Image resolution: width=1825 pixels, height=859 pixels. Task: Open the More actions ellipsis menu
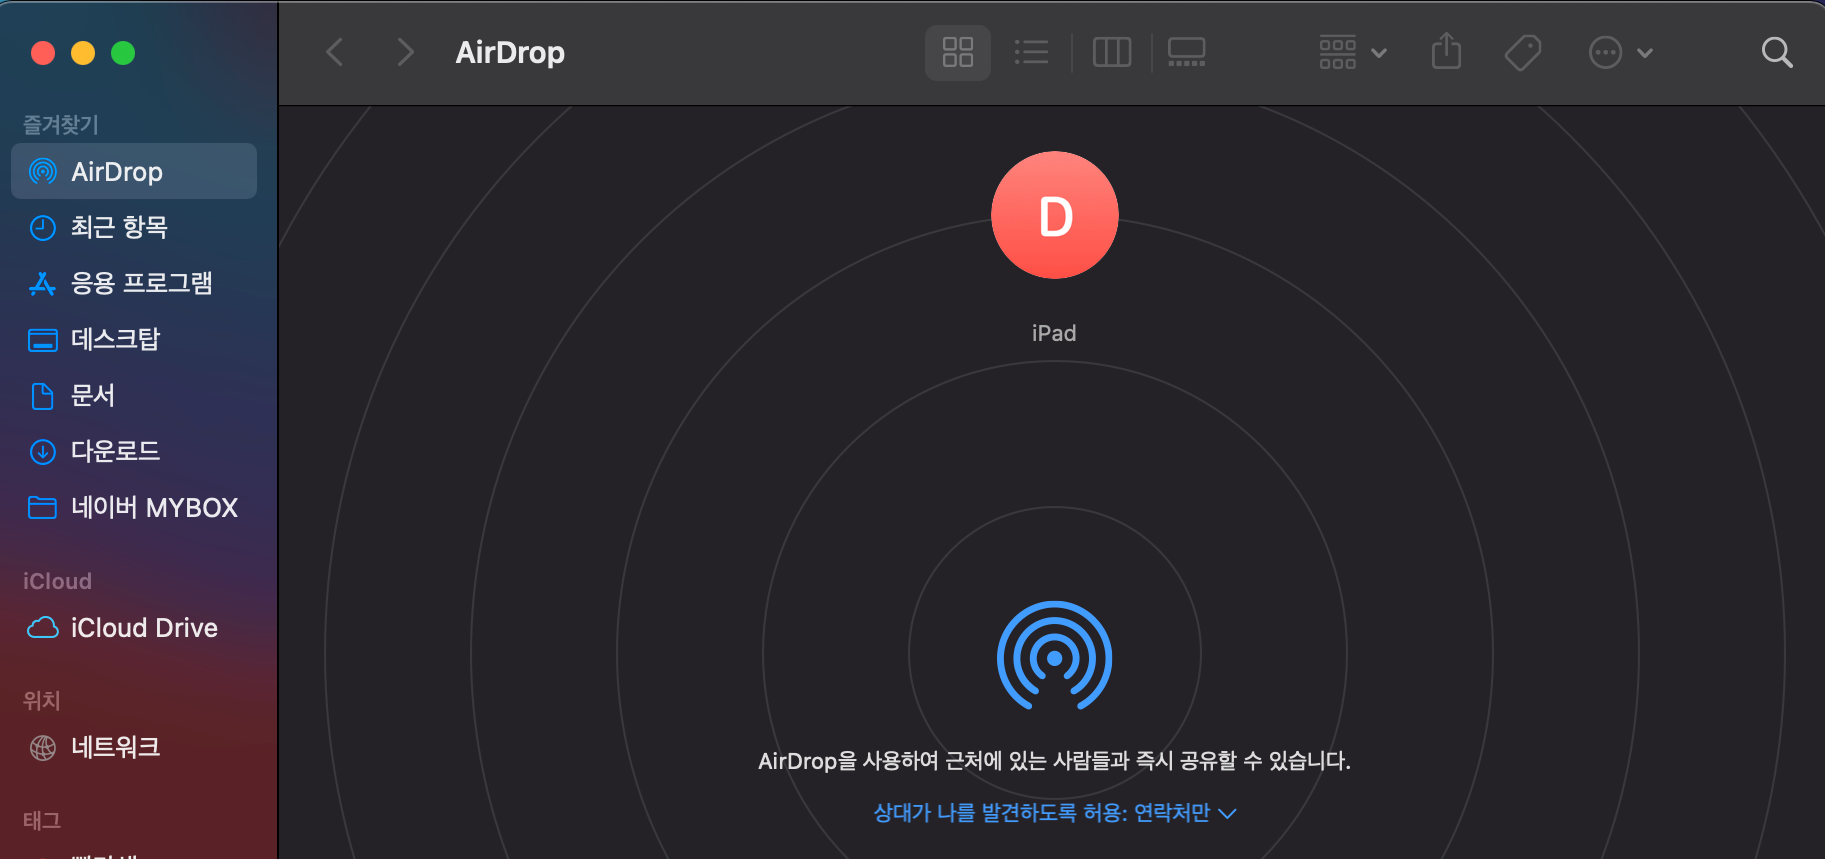pyautogui.click(x=1620, y=52)
